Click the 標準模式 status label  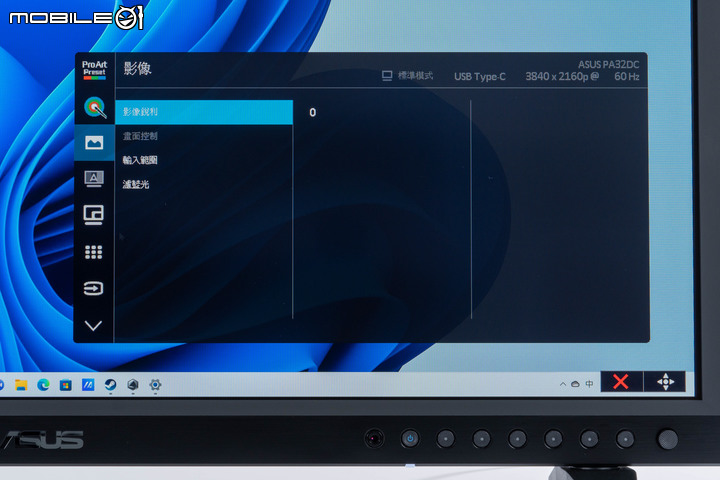[x=415, y=75]
